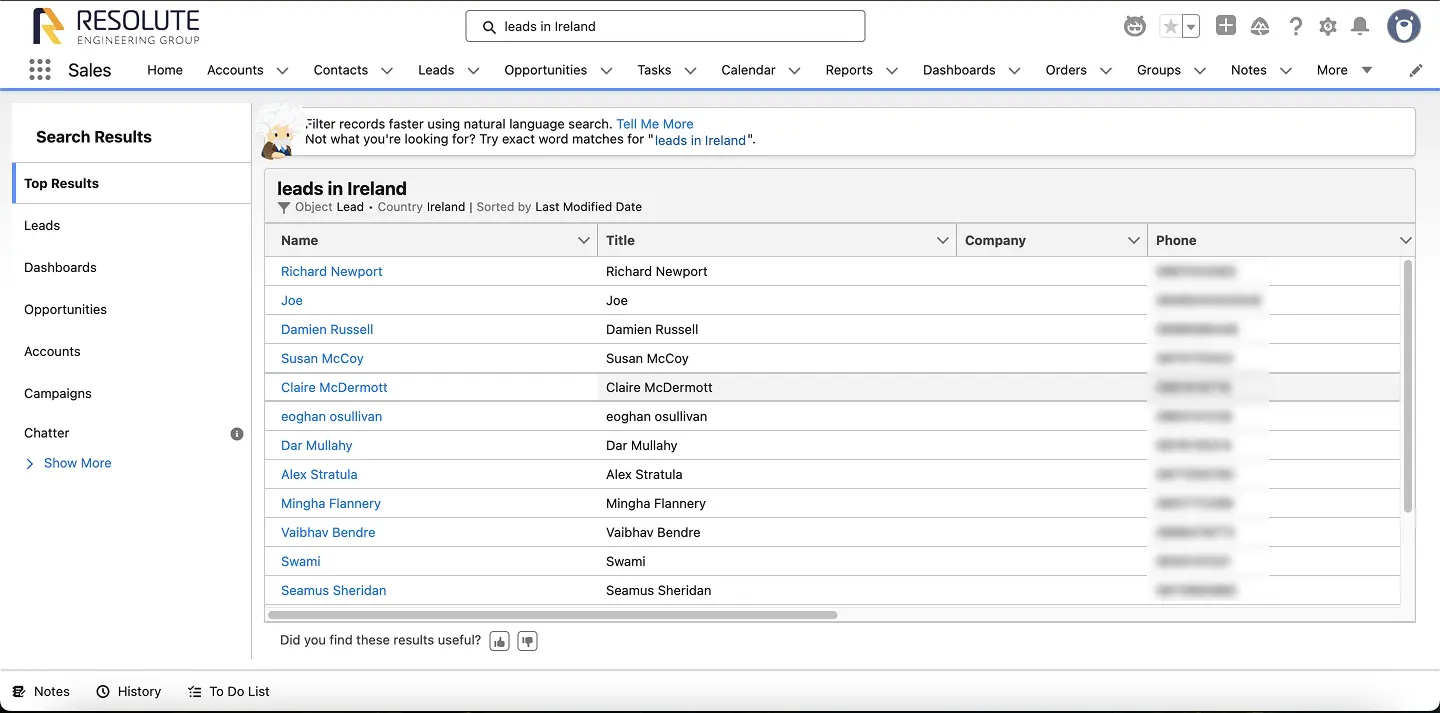1440x713 pixels.
Task: Click the favorites star icon
Action: [x=1170, y=27]
